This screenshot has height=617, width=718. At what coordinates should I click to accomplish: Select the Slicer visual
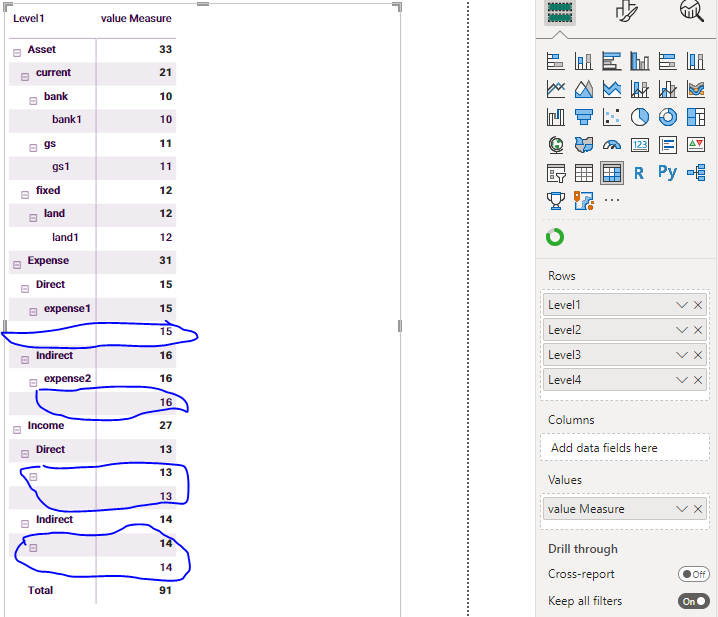pos(555,173)
